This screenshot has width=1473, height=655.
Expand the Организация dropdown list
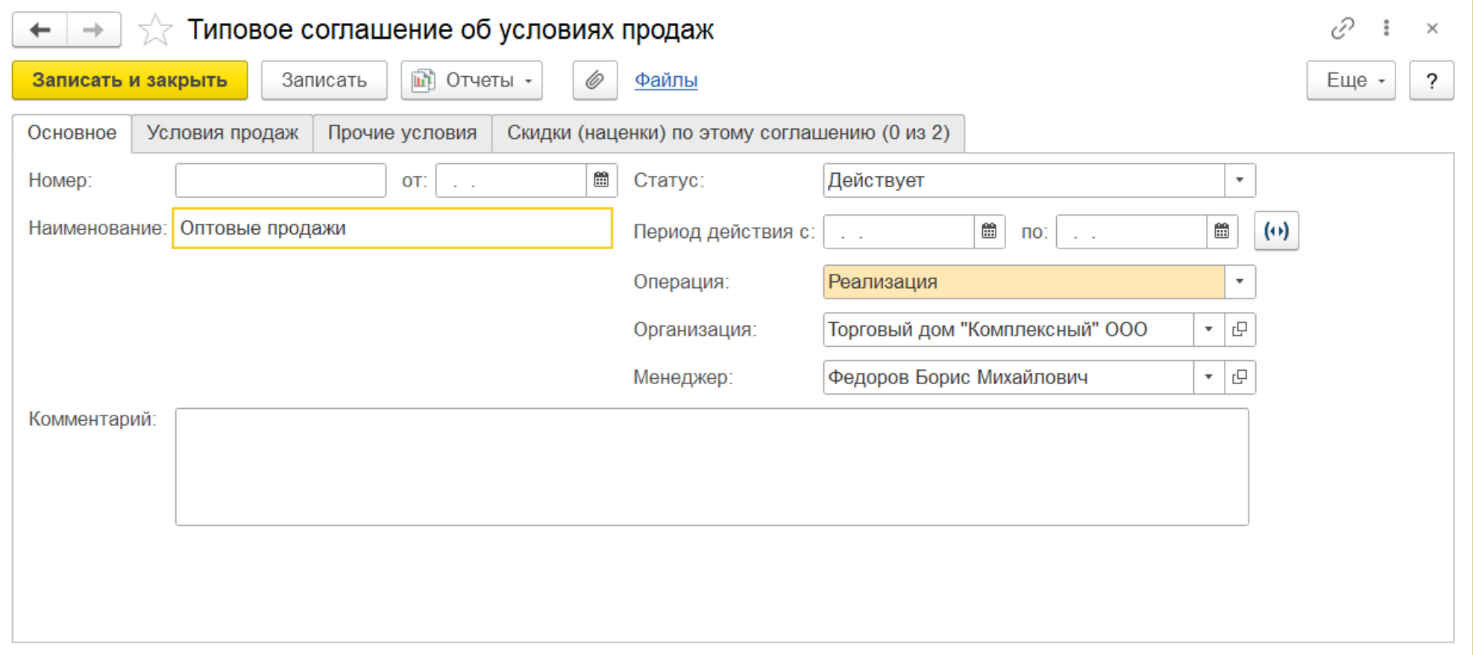point(1208,329)
